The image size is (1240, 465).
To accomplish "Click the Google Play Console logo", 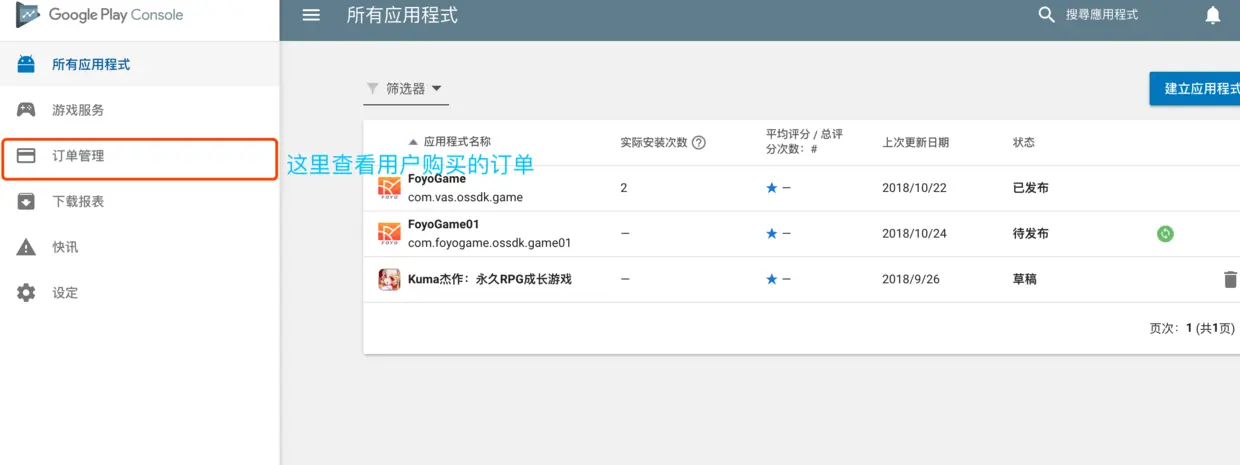I will pyautogui.click(x=100, y=15).
